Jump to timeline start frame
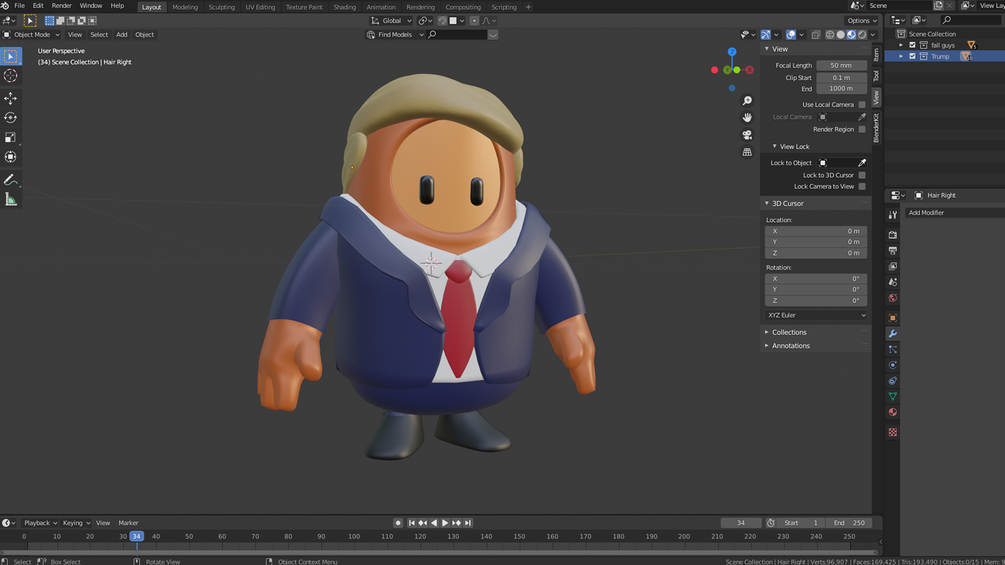The image size is (1005, 565). [x=411, y=523]
